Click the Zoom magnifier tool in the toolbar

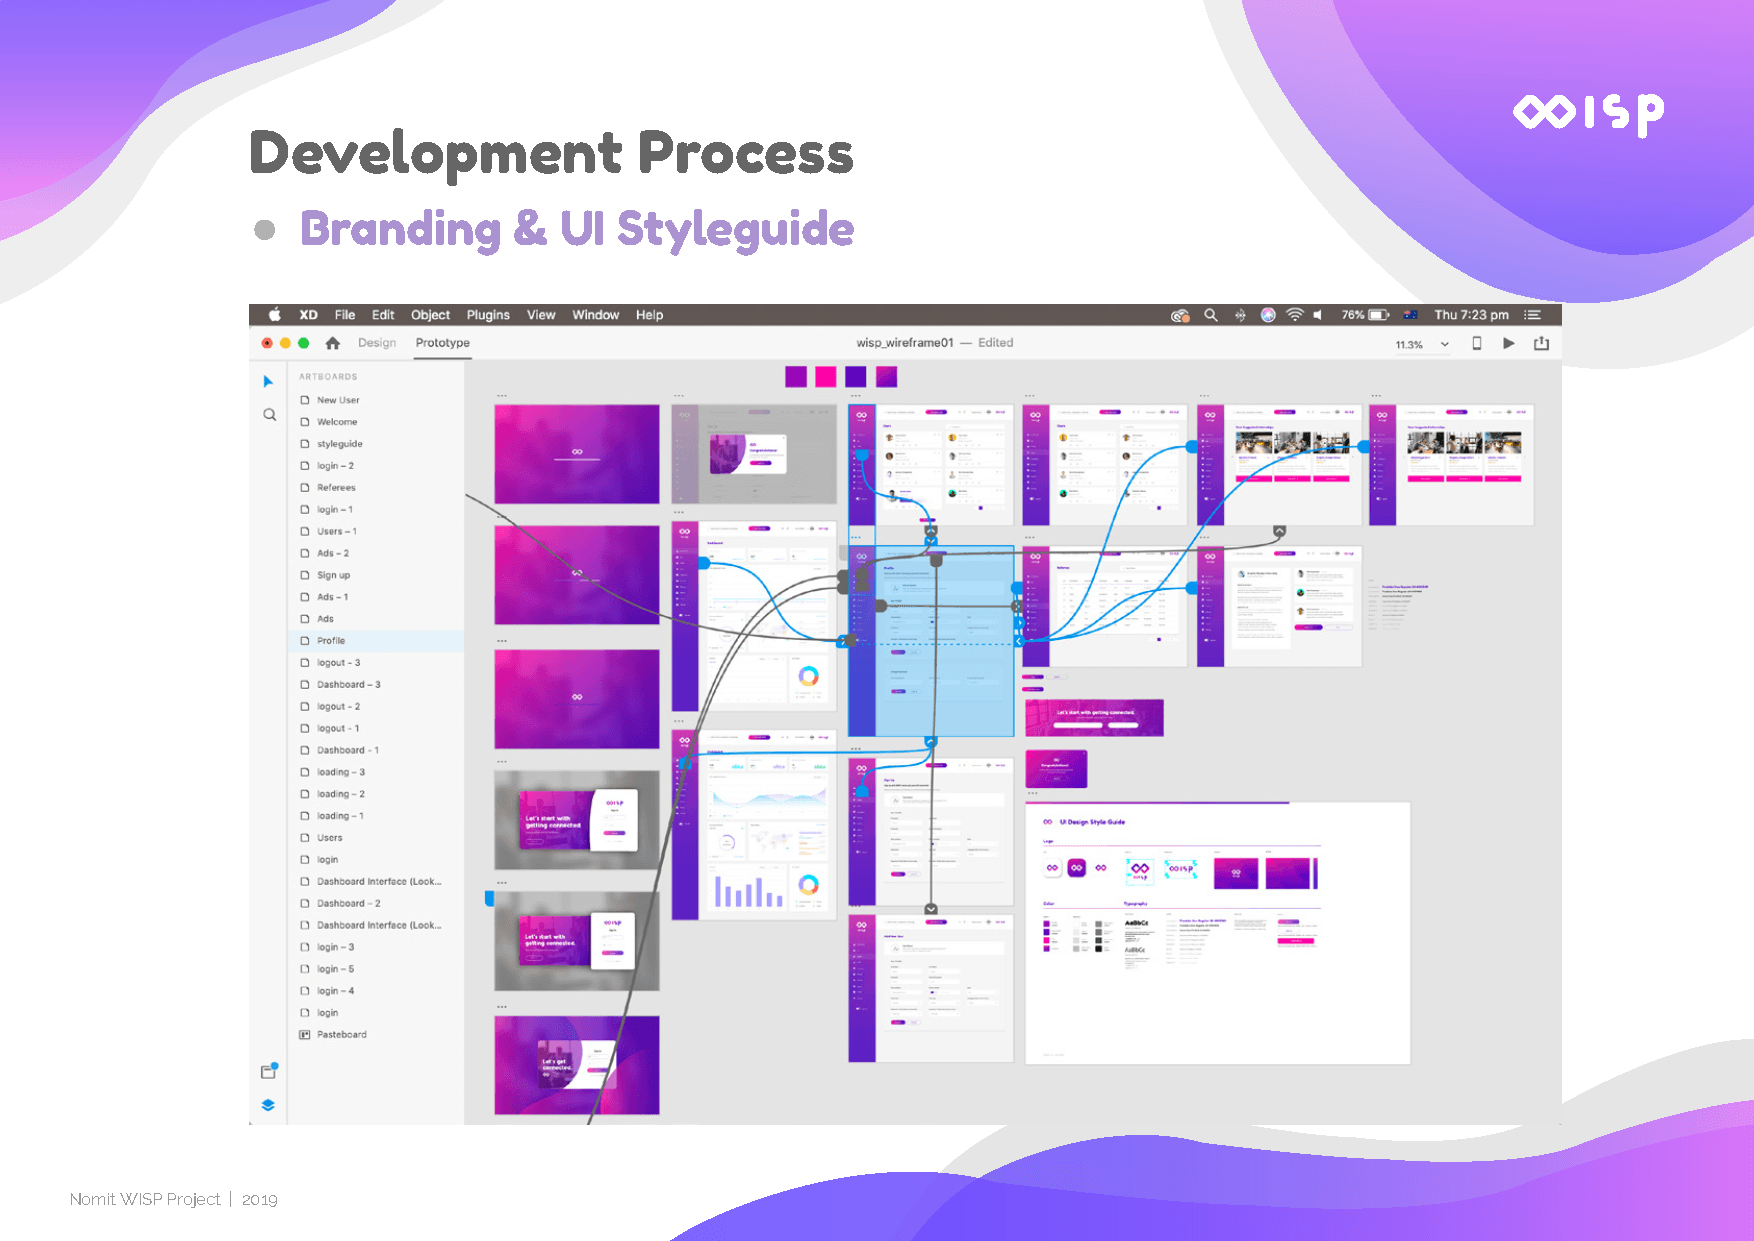tap(269, 414)
